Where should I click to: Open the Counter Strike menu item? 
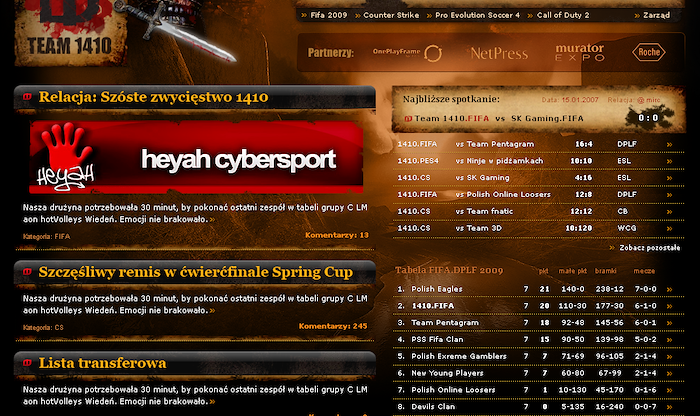click(391, 15)
